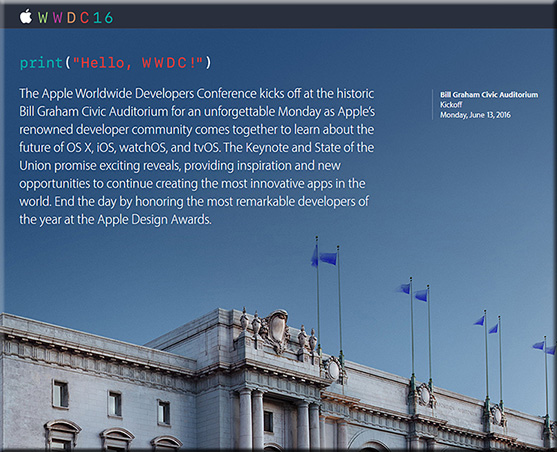Click the teal word print in heading
Image resolution: width=557 pixels, height=452 pixels.
[x=42, y=63]
